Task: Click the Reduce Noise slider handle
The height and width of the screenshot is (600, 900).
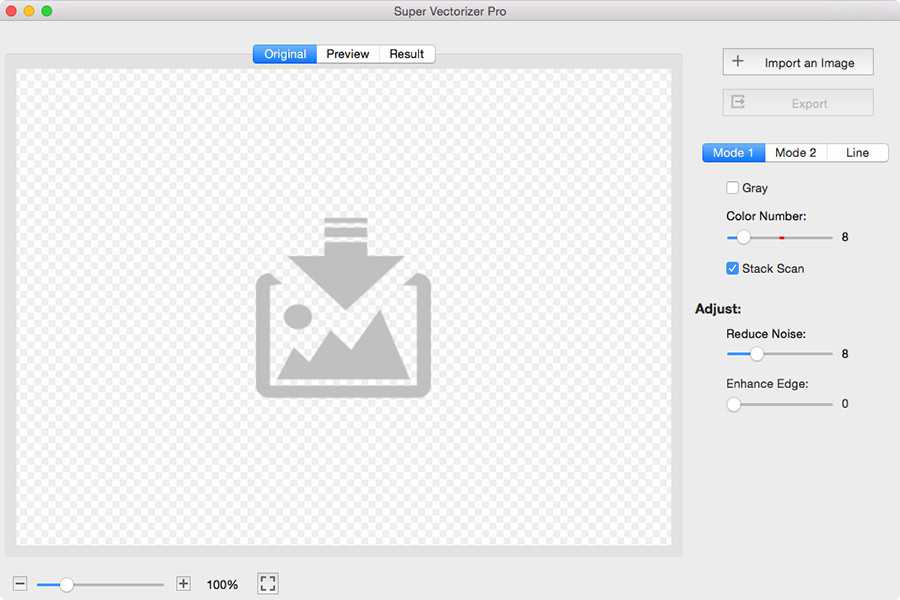Action: pos(755,354)
